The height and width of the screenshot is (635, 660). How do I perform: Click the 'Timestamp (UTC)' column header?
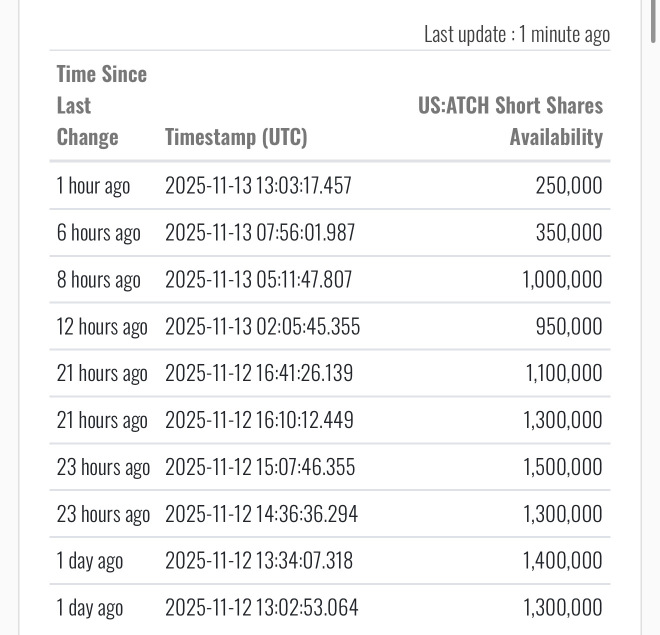235,137
